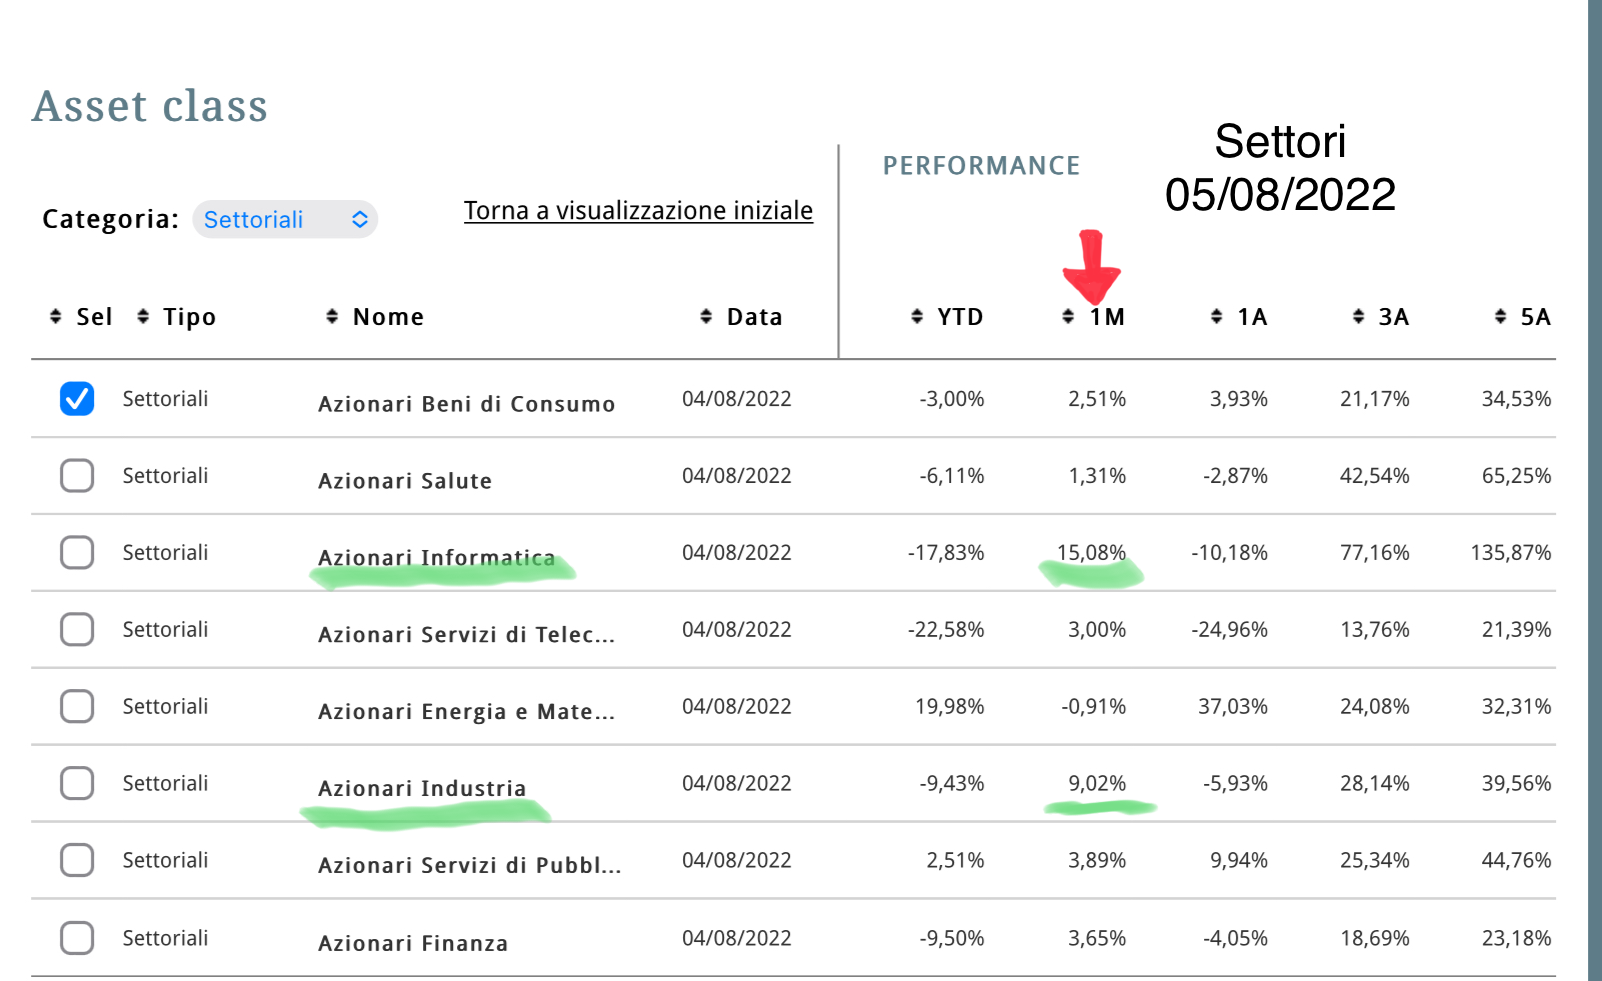Click the YTD sort arrow icon
This screenshot has height=981, width=1602.
(x=917, y=317)
